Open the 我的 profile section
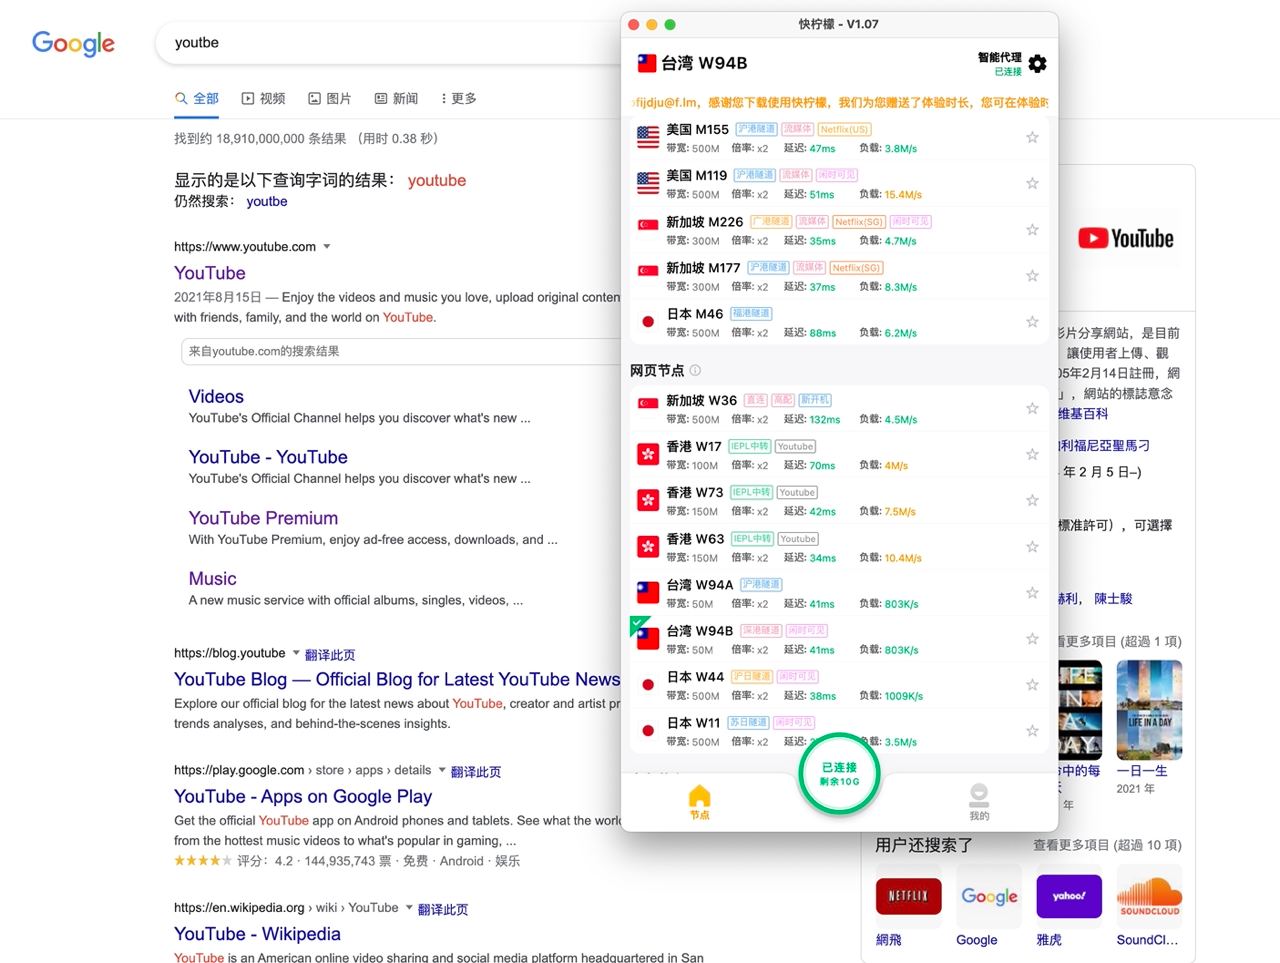Image resolution: width=1280 pixels, height=963 pixels. click(x=978, y=798)
